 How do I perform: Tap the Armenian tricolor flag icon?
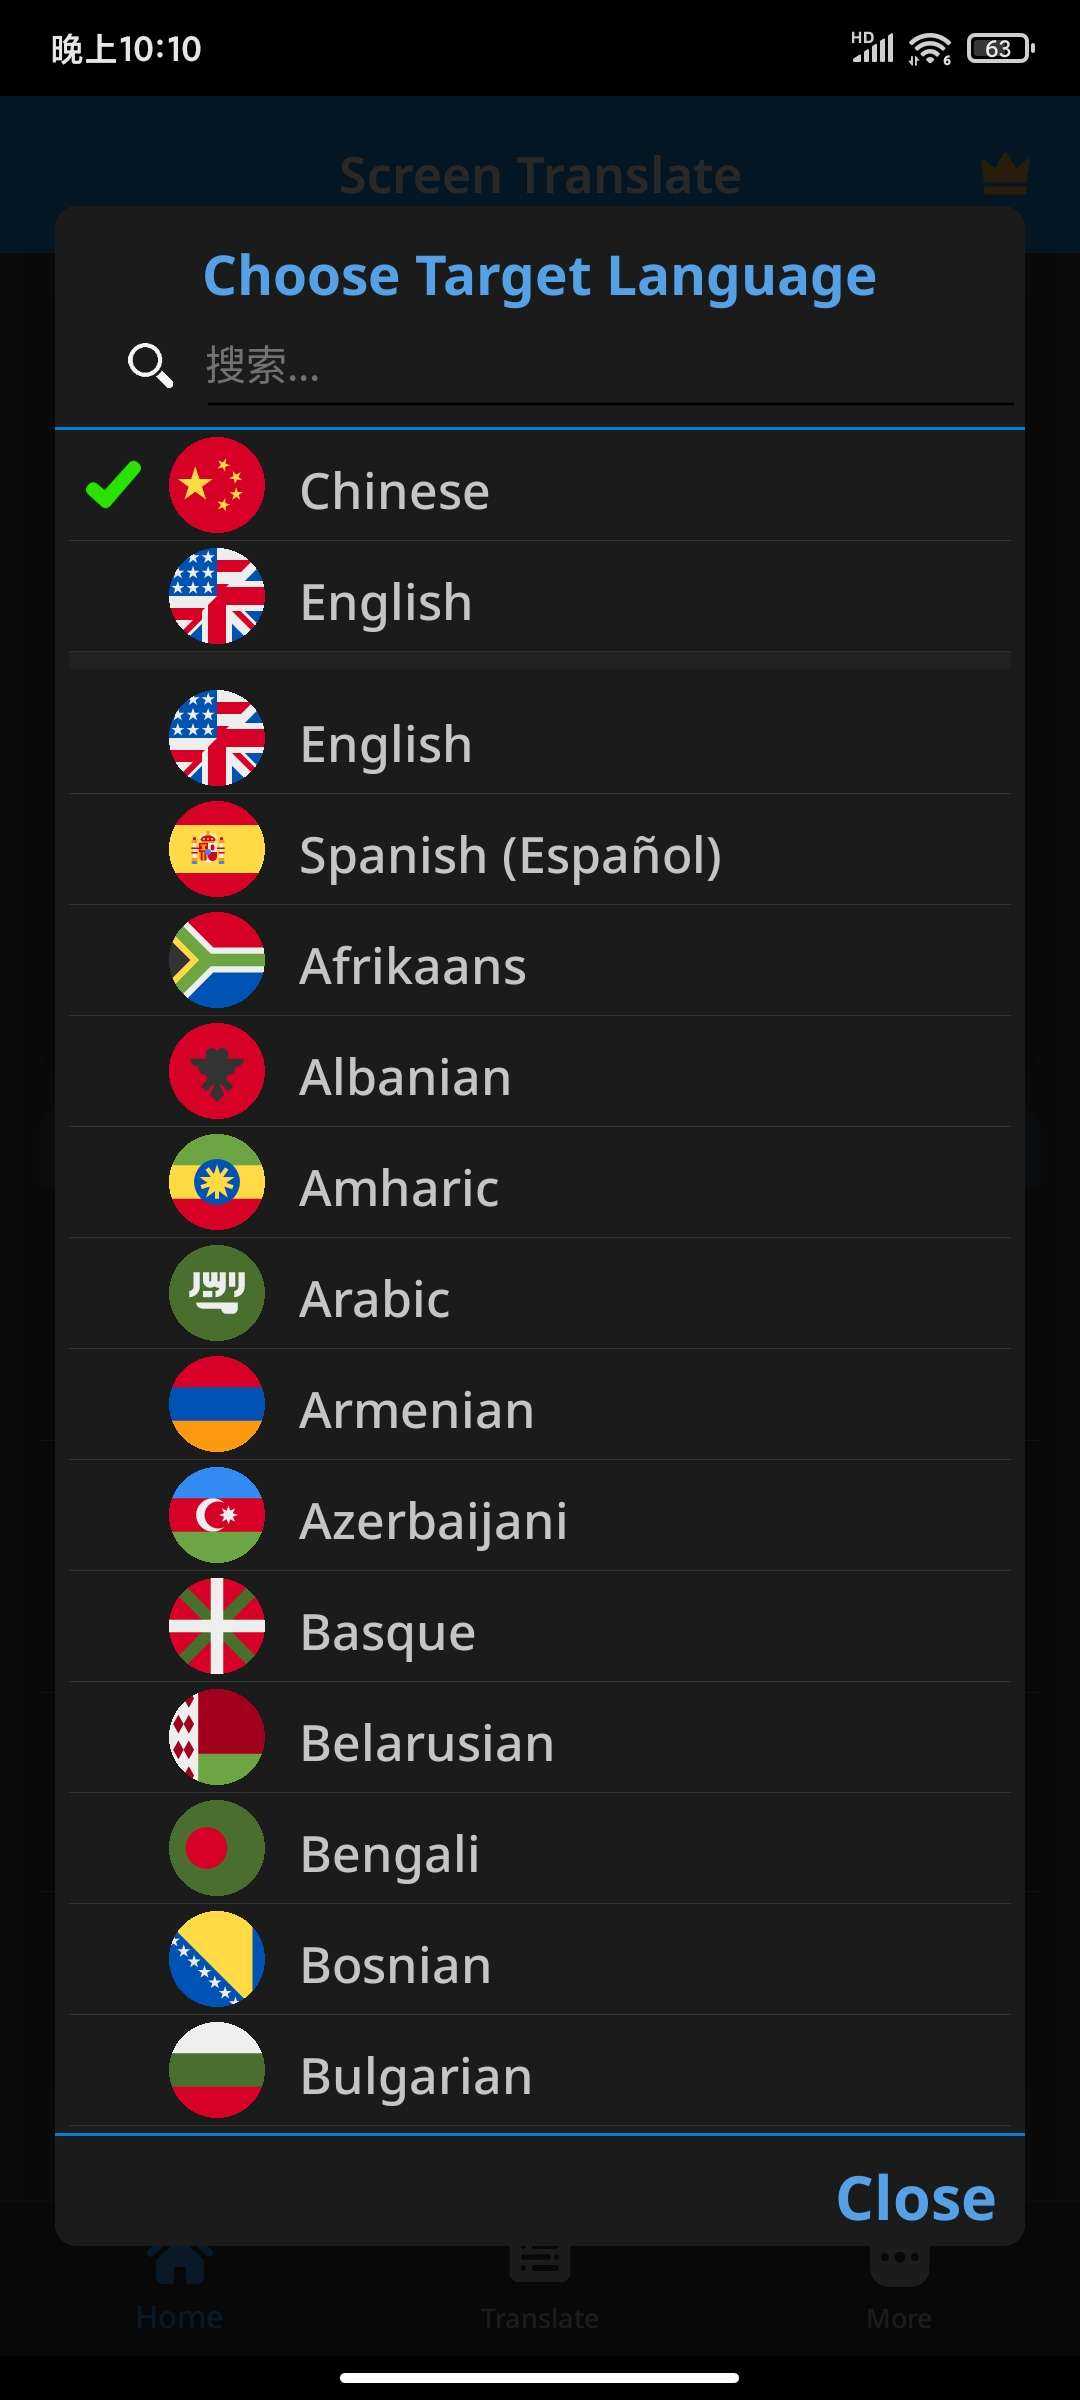click(217, 1404)
